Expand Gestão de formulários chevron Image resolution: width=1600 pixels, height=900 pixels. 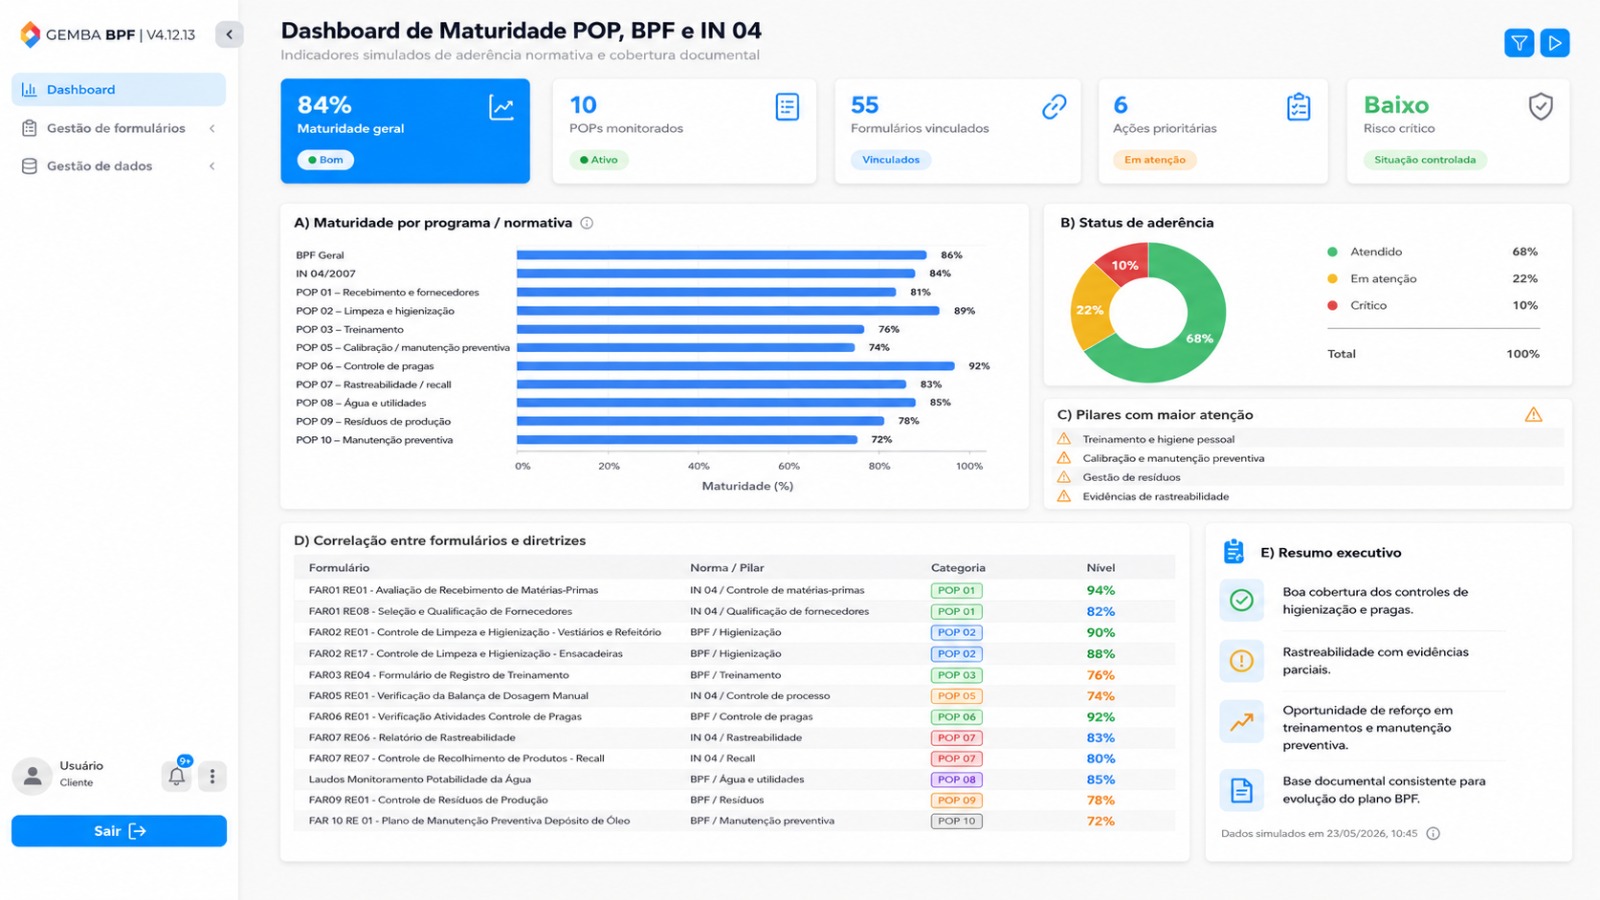coord(212,128)
